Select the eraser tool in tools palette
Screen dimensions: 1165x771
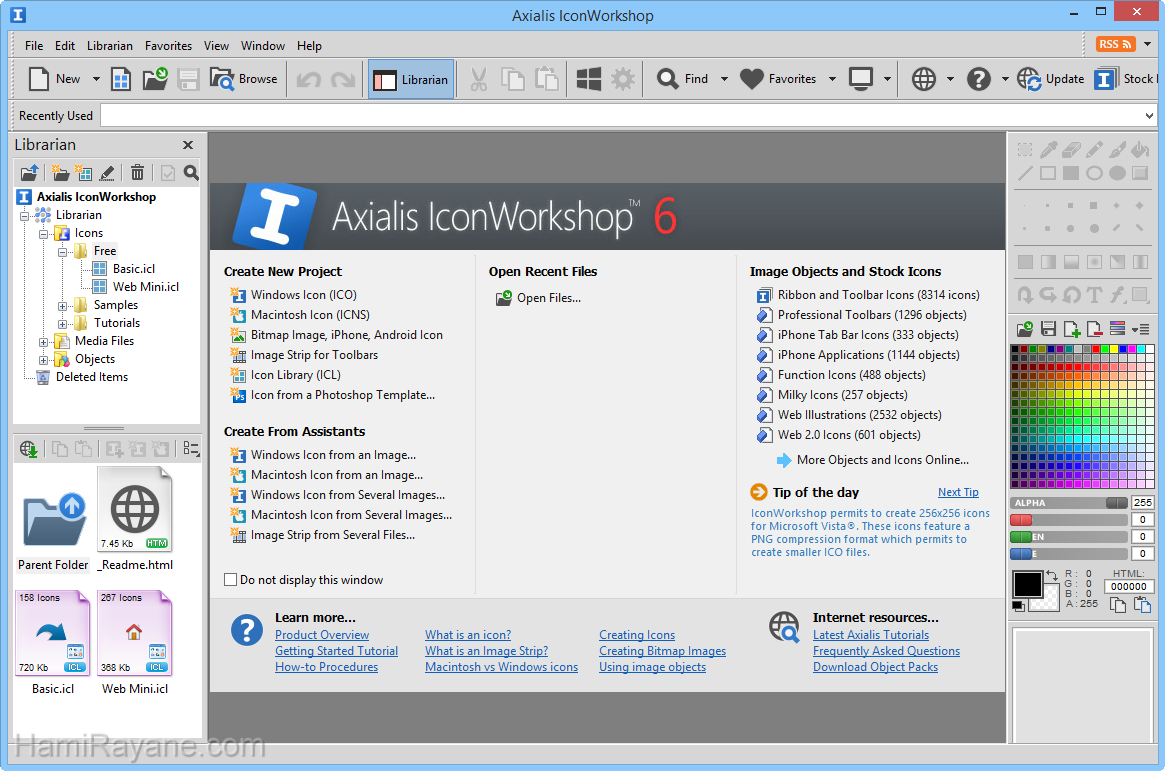coord(1071,150)
